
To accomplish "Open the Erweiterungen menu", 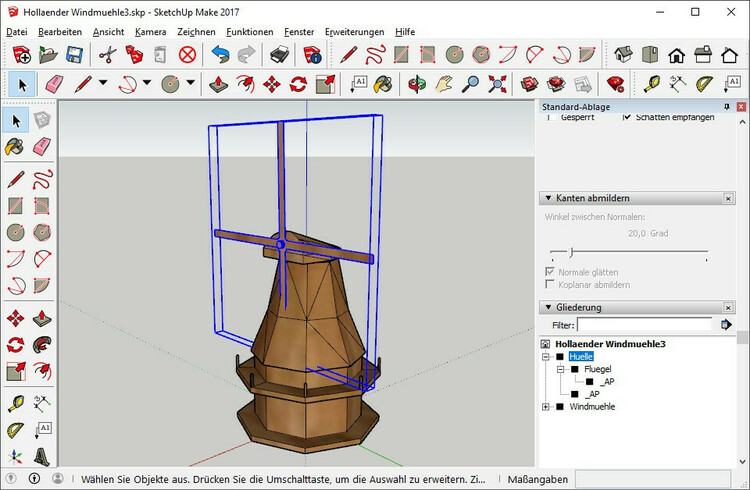I will 355,31.
